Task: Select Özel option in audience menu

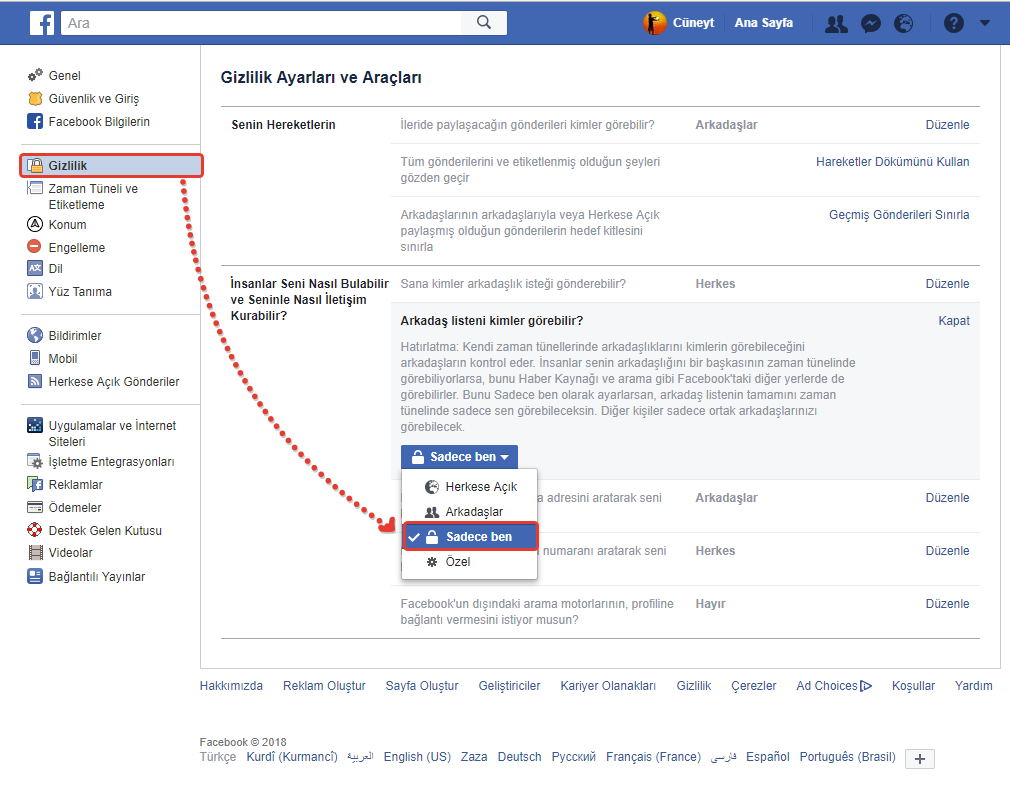Action: 457,562
